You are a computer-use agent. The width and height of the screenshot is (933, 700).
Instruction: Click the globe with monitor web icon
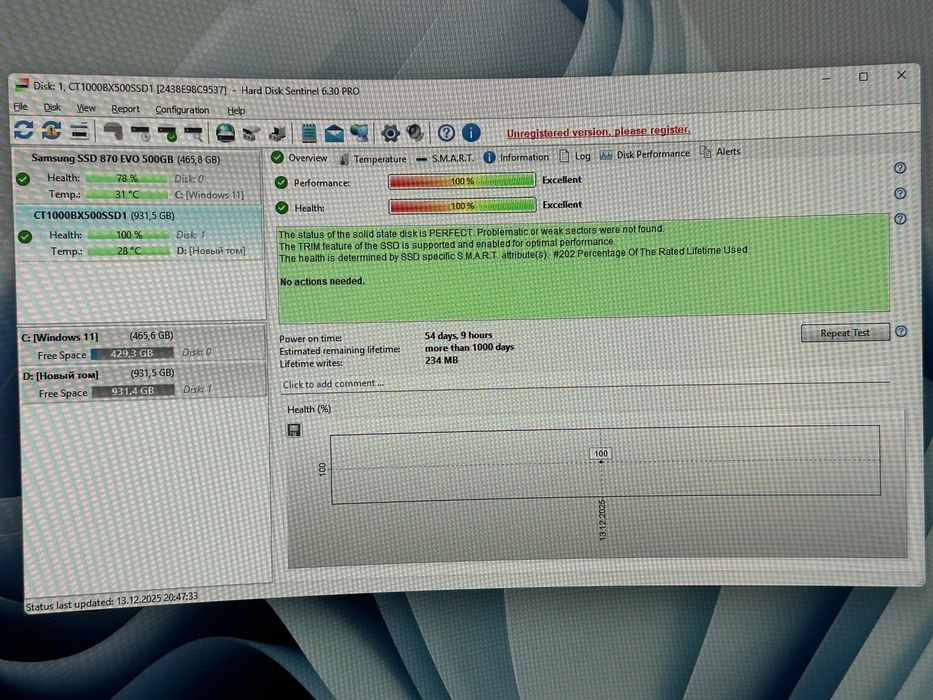[360, 133]
